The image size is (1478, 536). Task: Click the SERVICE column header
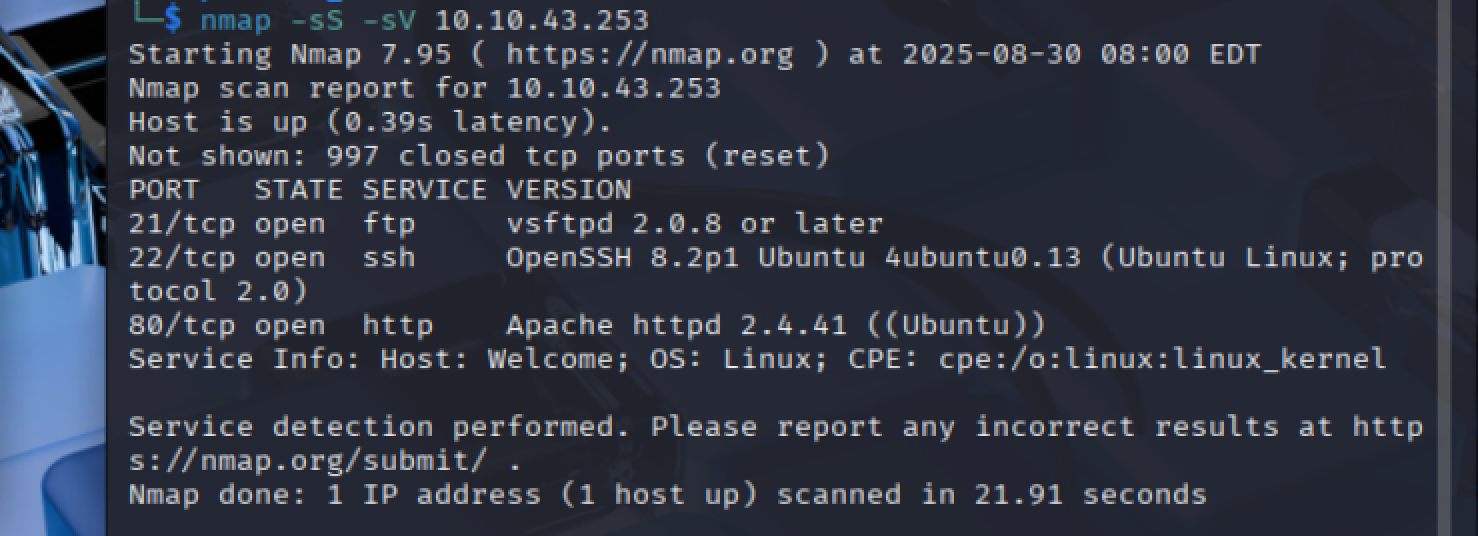(x=424, y=190)
